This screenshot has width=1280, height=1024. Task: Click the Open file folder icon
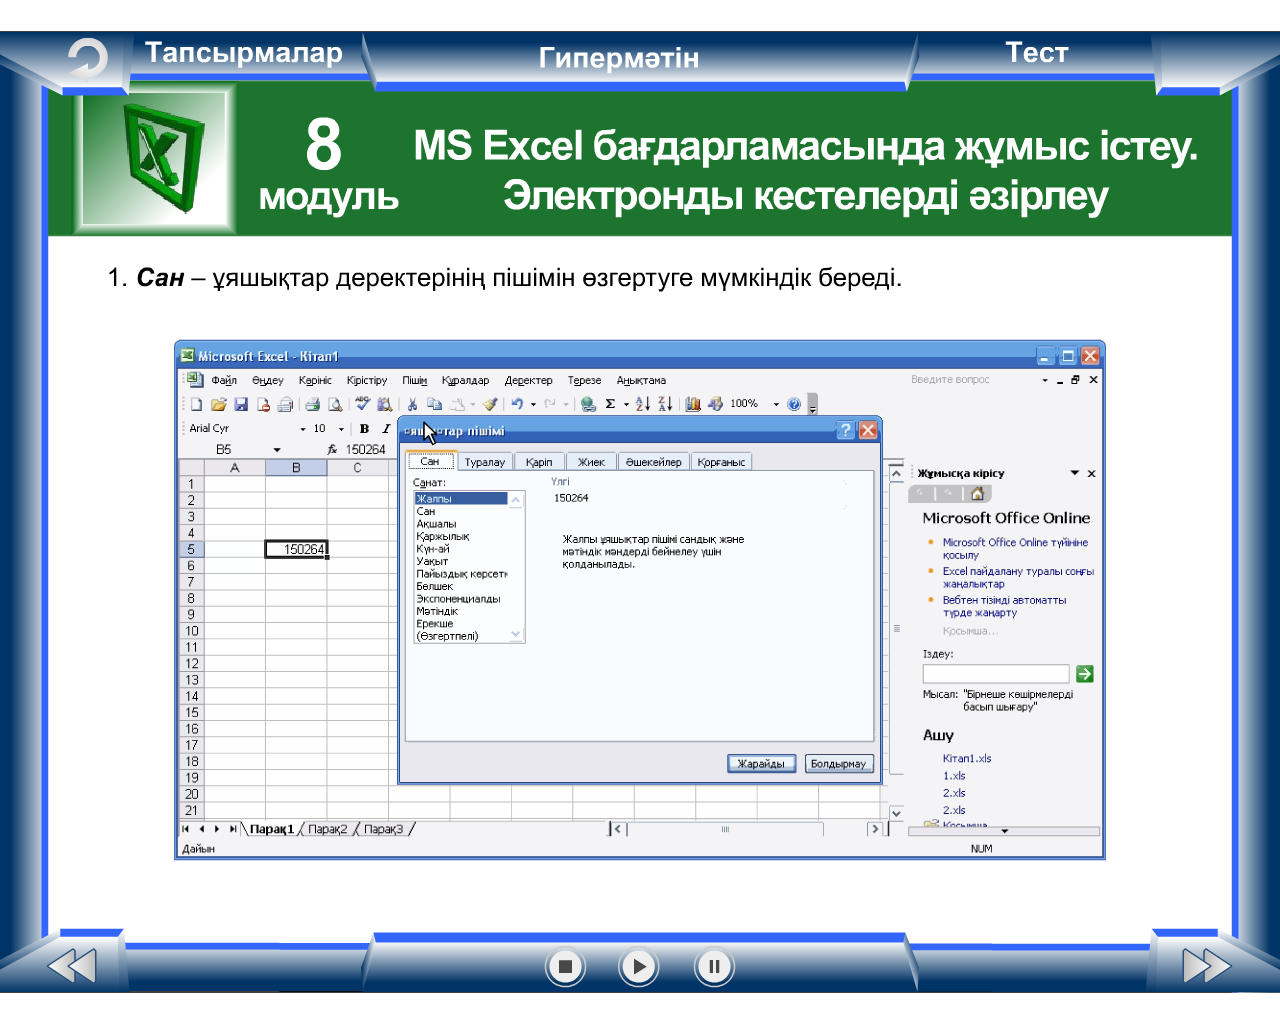tap(218, 404)
